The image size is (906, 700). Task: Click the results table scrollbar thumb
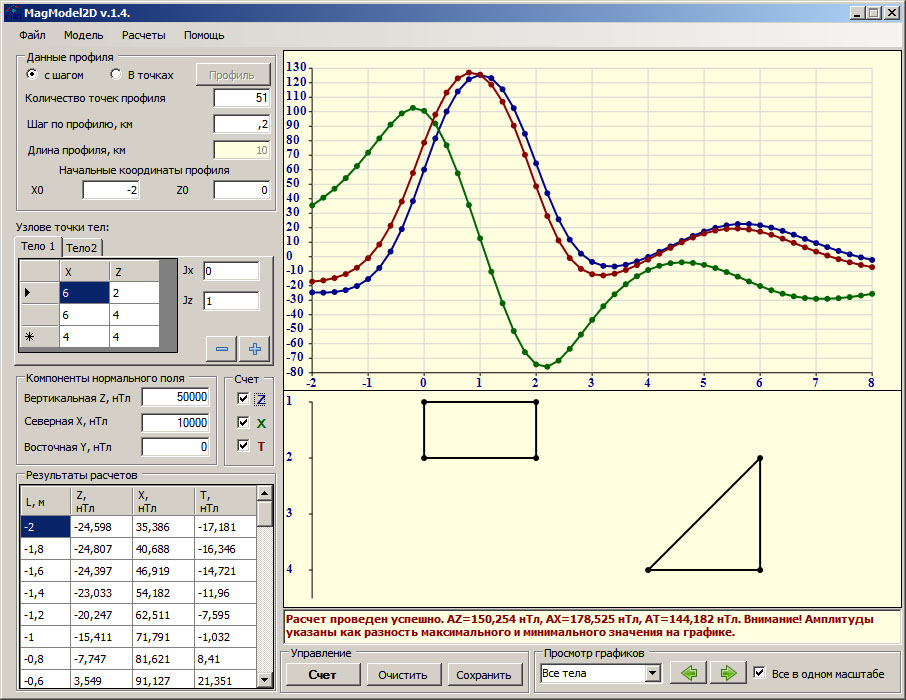point(265,514)
